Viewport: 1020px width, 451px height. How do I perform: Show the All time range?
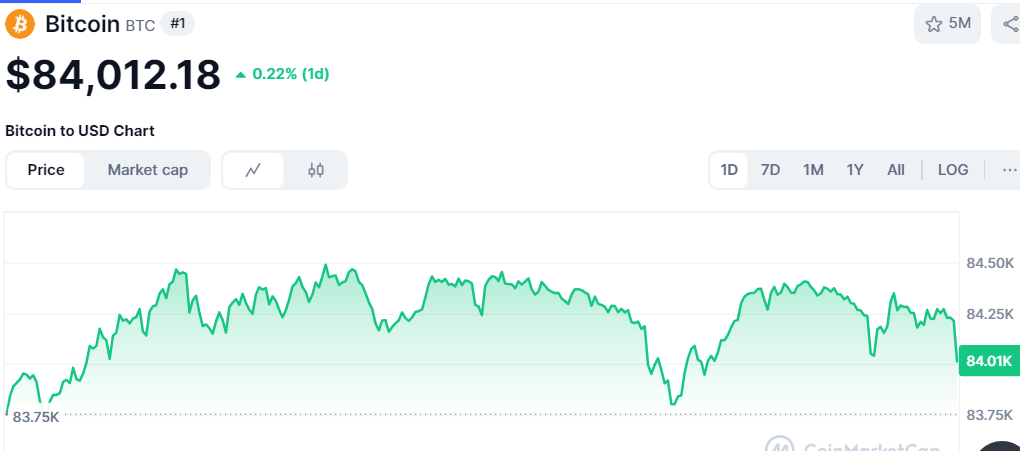pos(896,170)
